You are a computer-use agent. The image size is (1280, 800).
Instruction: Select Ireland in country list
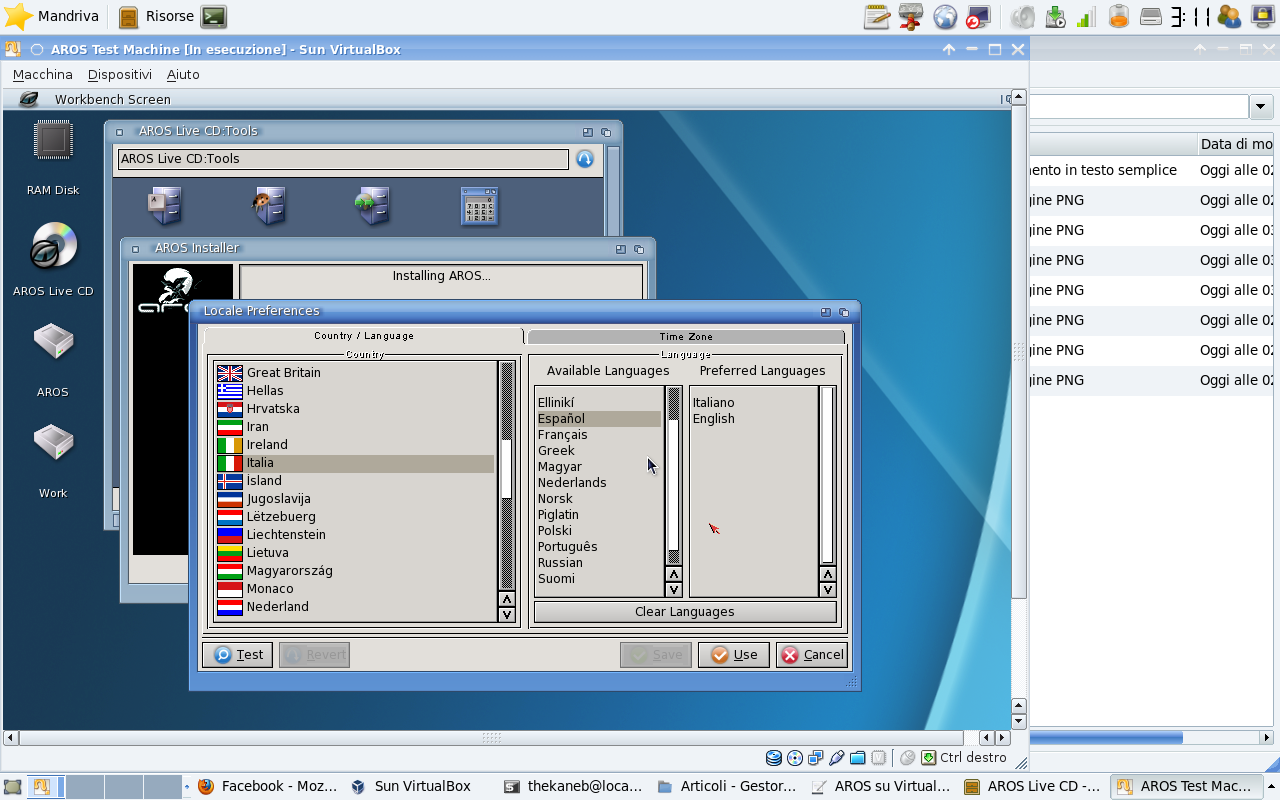tap(355, 445)
